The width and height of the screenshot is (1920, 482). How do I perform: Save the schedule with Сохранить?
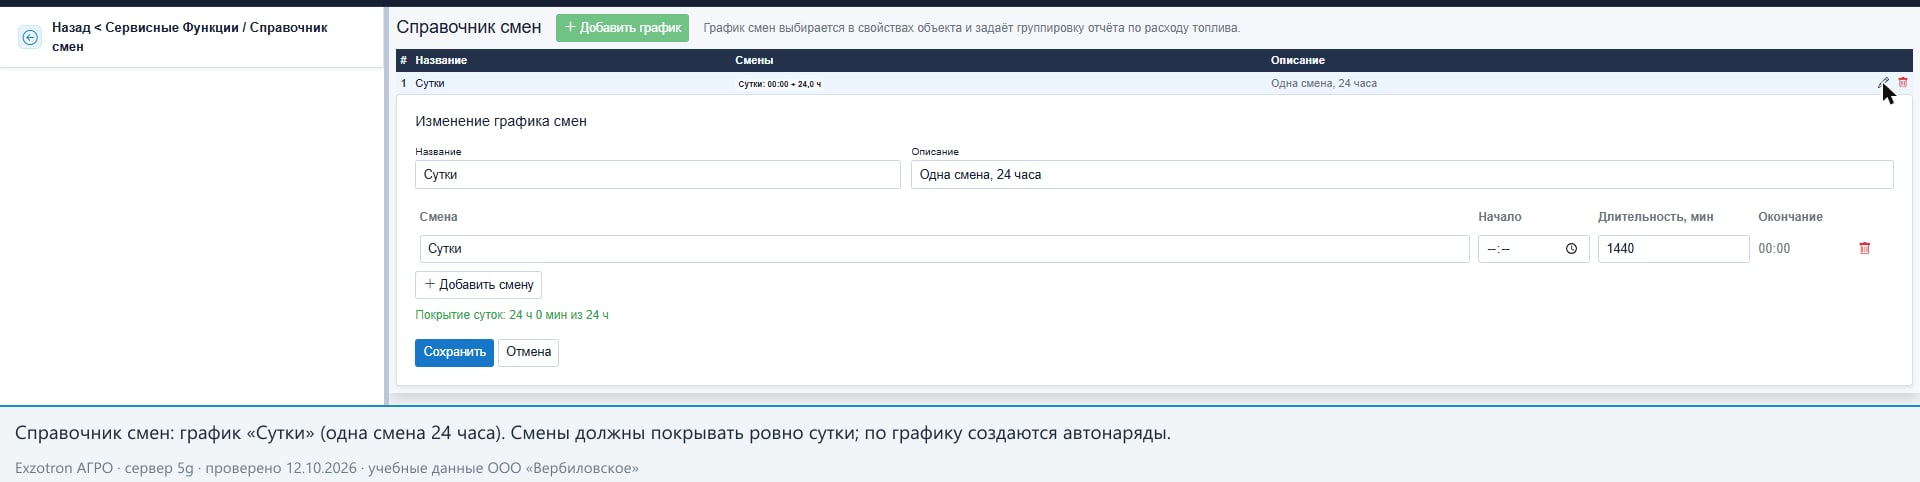(x=454, y=352)
